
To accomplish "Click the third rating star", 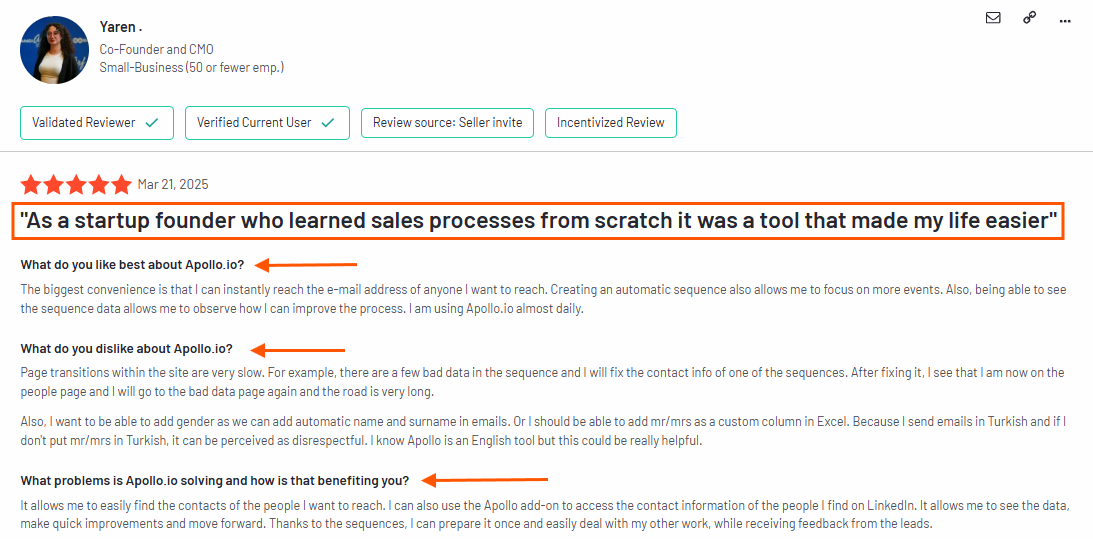I will click(x=77, y=185).
